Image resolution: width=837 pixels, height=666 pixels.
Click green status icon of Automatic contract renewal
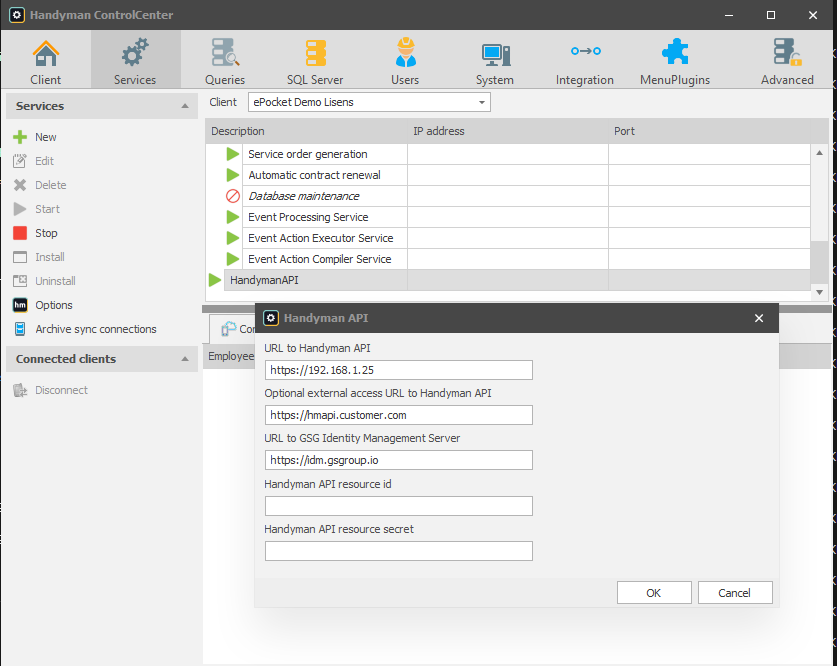(x=233, y=175)
